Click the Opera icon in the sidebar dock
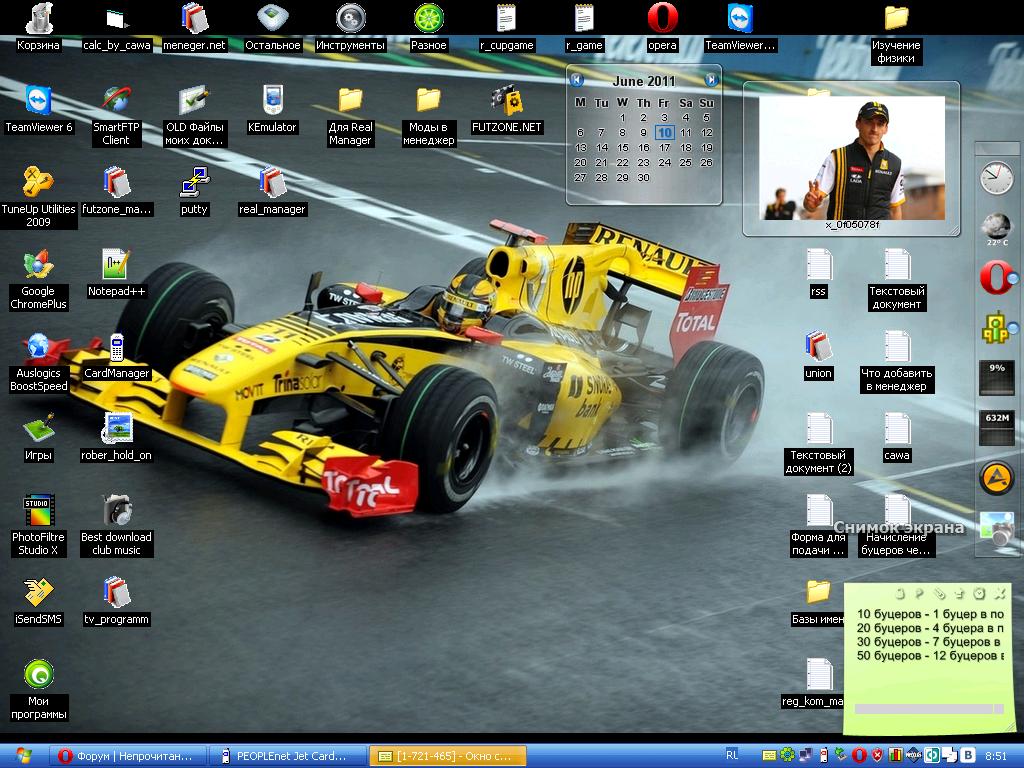Viewport: 1024px width, 768px height. (996, 278)
